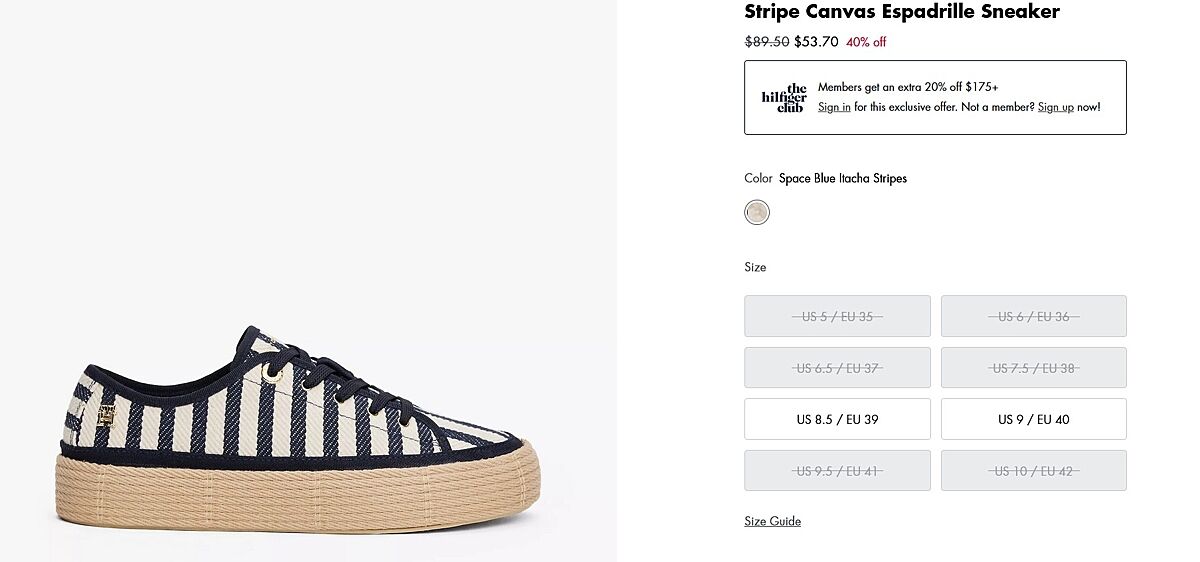Click sold-out size US 10 / EU 42
This screenshot has width=1200, height=562.
pos(1033,470)
